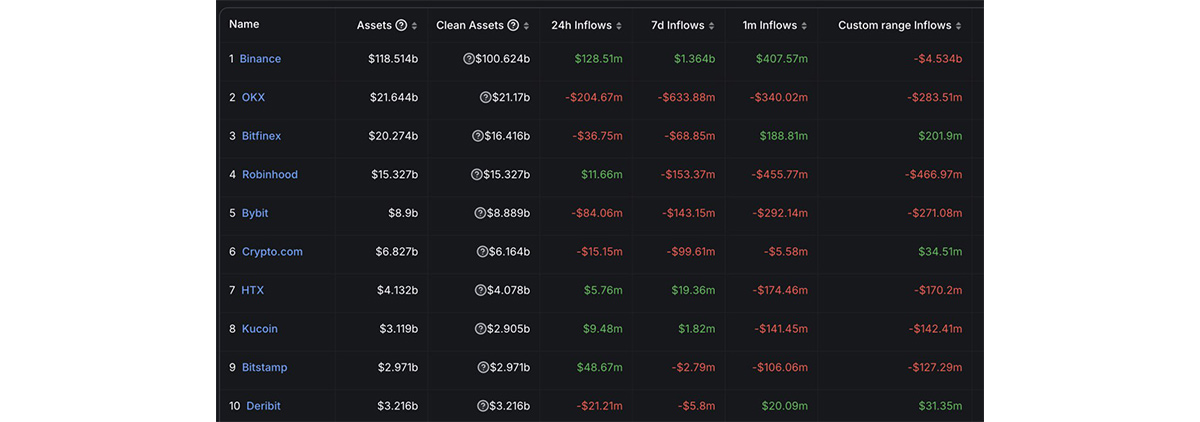Click question-mark icon next to $8.889b
The image size is (1200, 422).
tap(479, 213)
